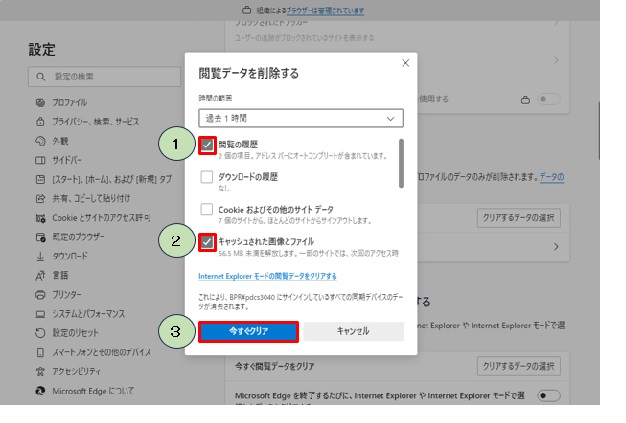Open システムとパフォーマンス settings page
This screenshot has height=423, width=626.
click(x=89, y=314)
